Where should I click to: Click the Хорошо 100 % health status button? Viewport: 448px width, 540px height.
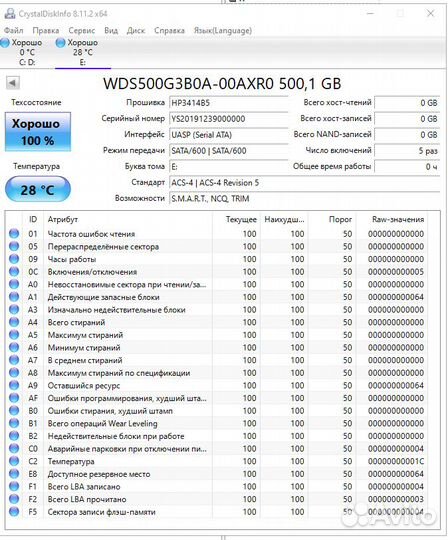(38, 132)
